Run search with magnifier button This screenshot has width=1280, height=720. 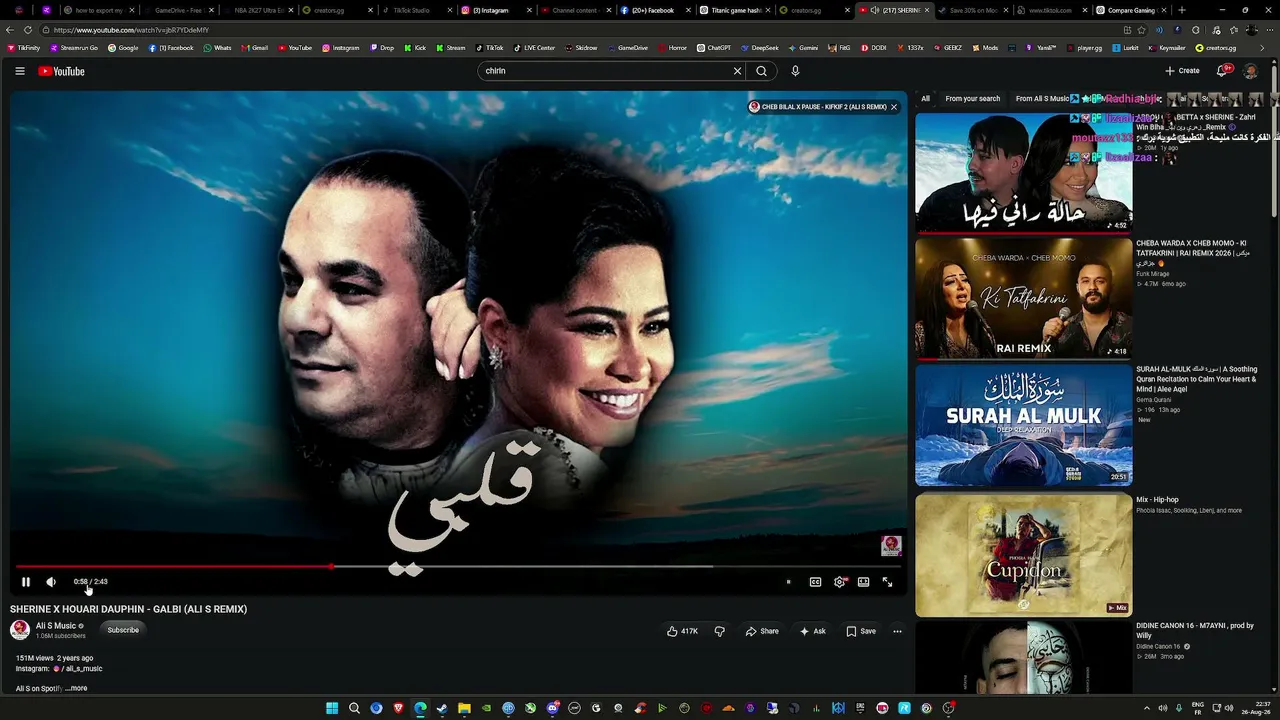coord(762,71)
